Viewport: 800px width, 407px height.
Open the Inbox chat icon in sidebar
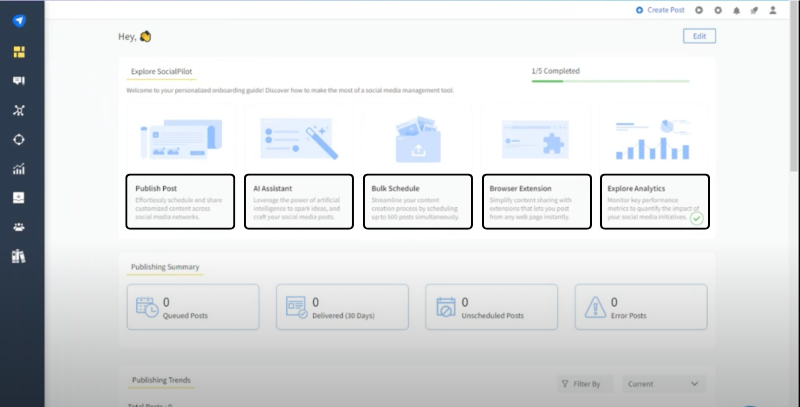pos(19,81)
